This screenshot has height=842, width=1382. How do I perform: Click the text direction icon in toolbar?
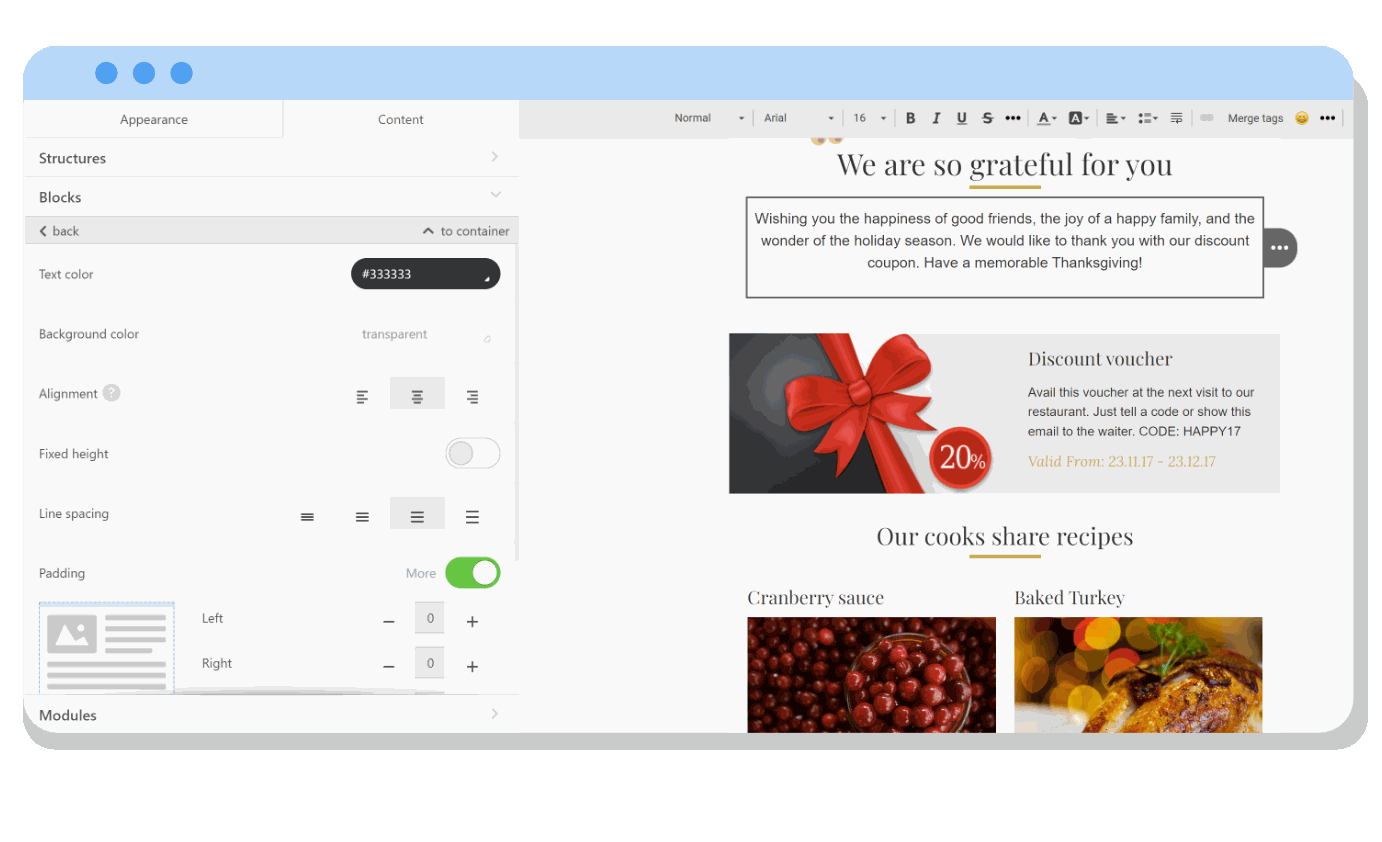(x=1177, y=118)
